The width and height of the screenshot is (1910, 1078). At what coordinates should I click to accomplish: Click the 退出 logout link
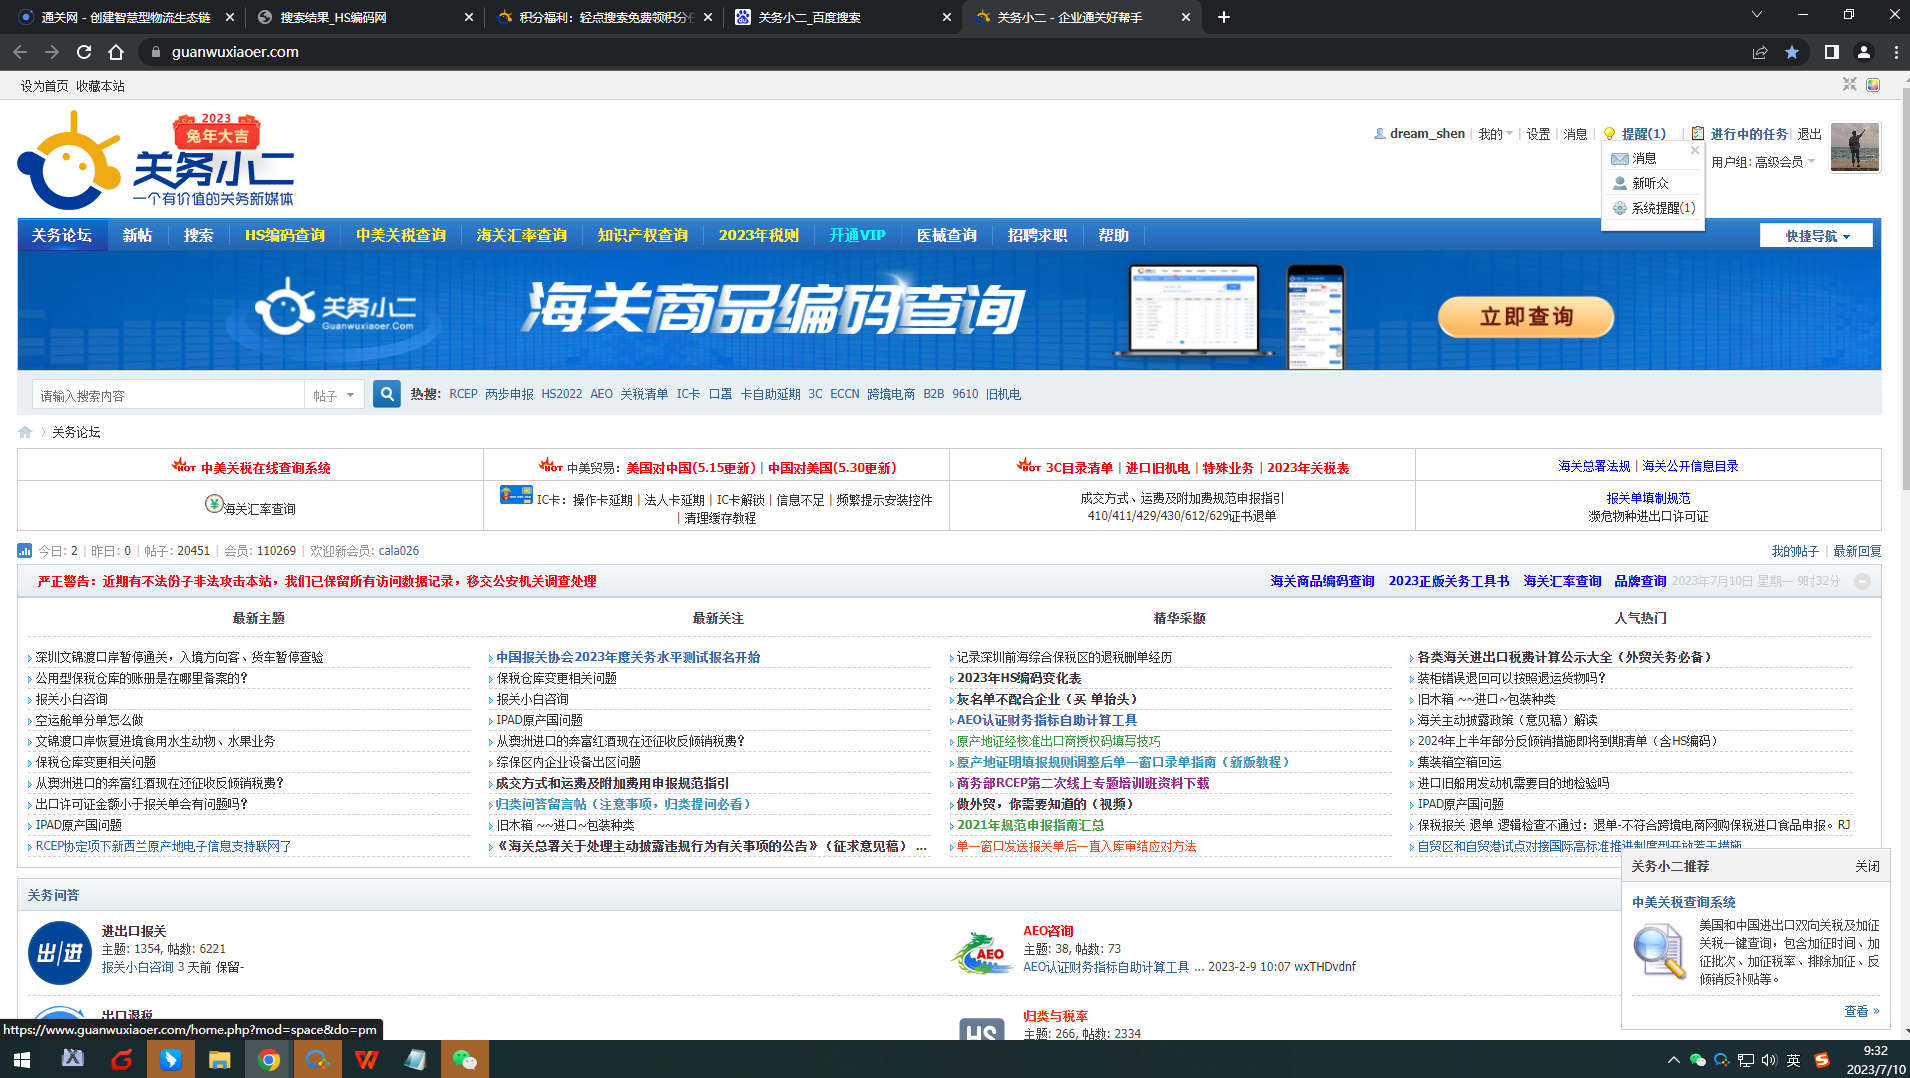1810,134
